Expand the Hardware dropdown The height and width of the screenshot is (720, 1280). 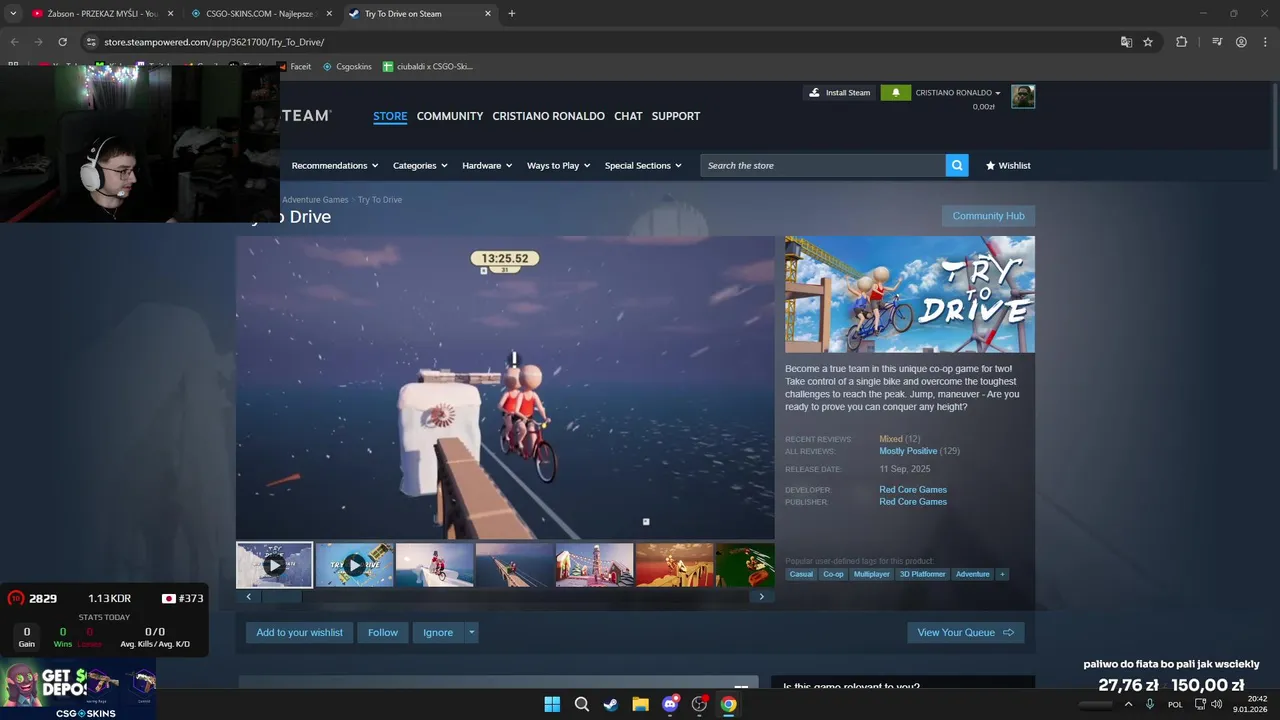point(487,166)
